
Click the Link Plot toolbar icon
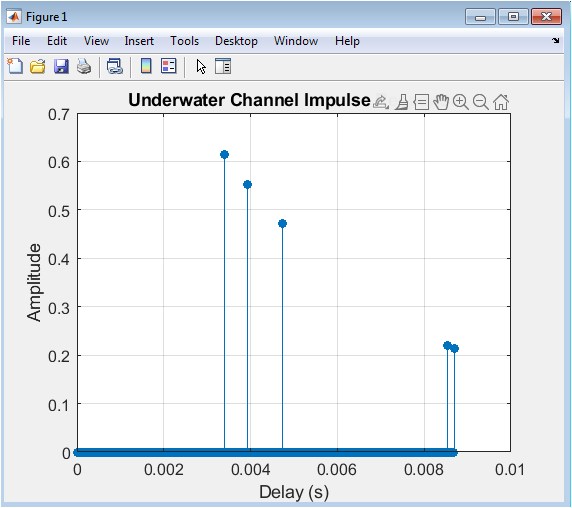pos(115,66)
